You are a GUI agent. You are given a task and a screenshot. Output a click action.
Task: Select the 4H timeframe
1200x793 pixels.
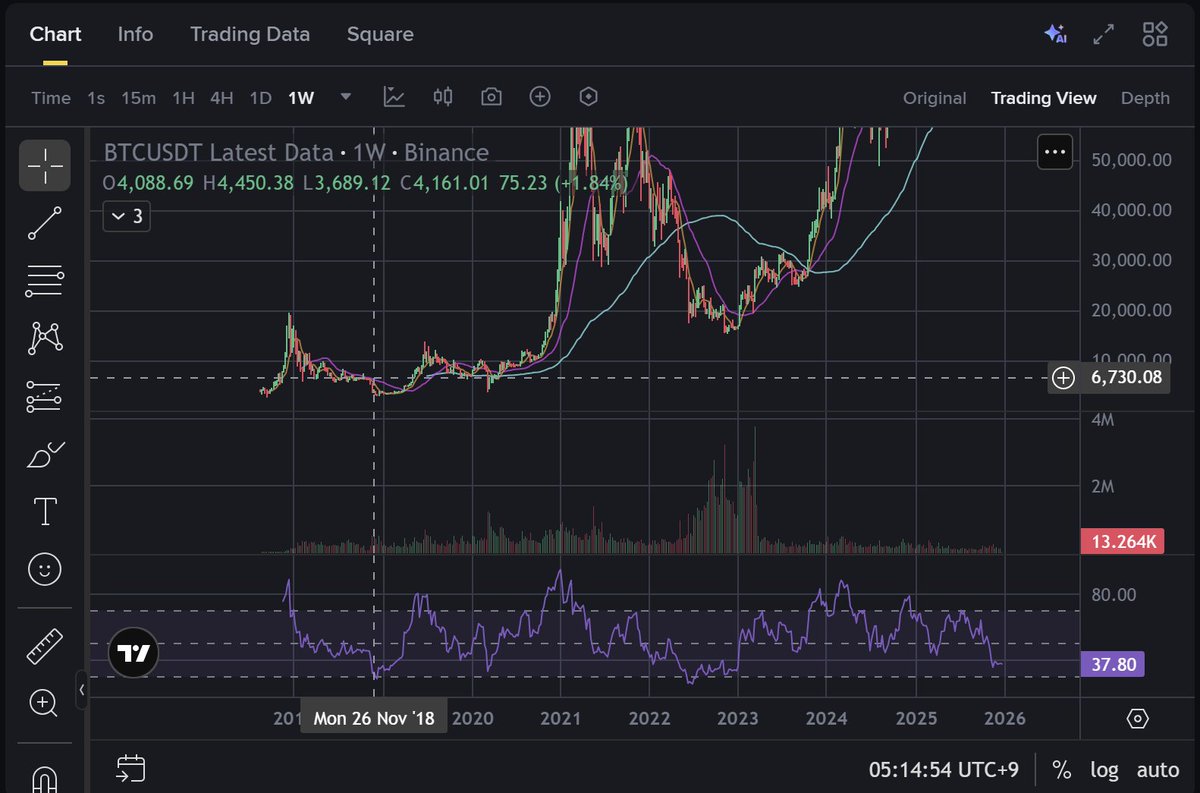(x=221, y=98)
